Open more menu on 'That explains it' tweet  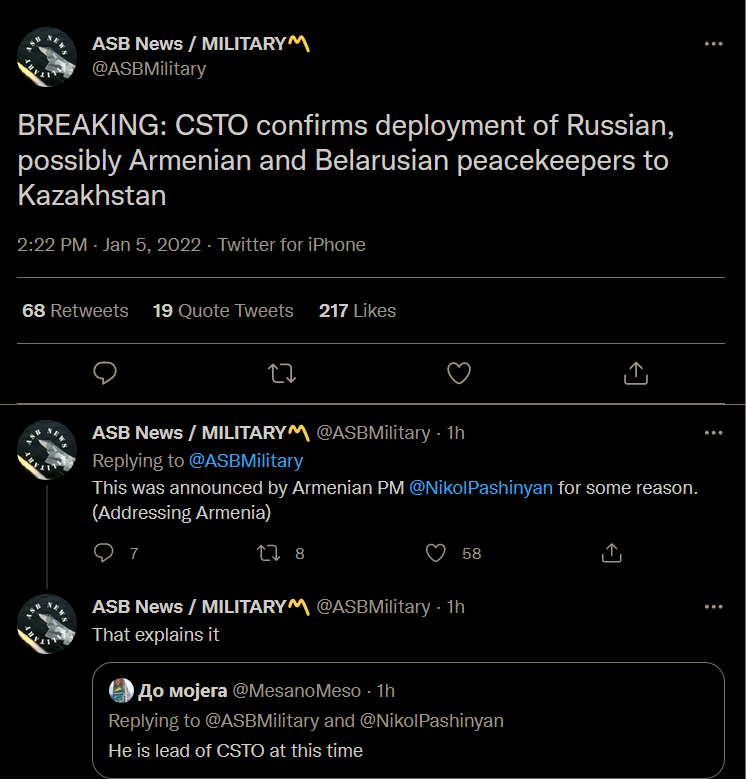point(713,607)
